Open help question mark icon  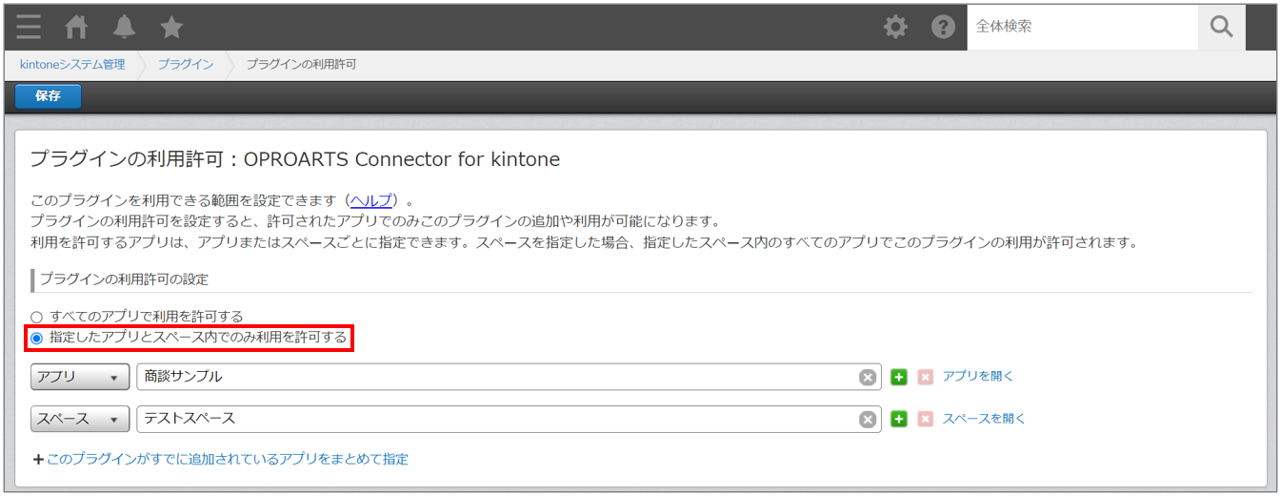943,27
